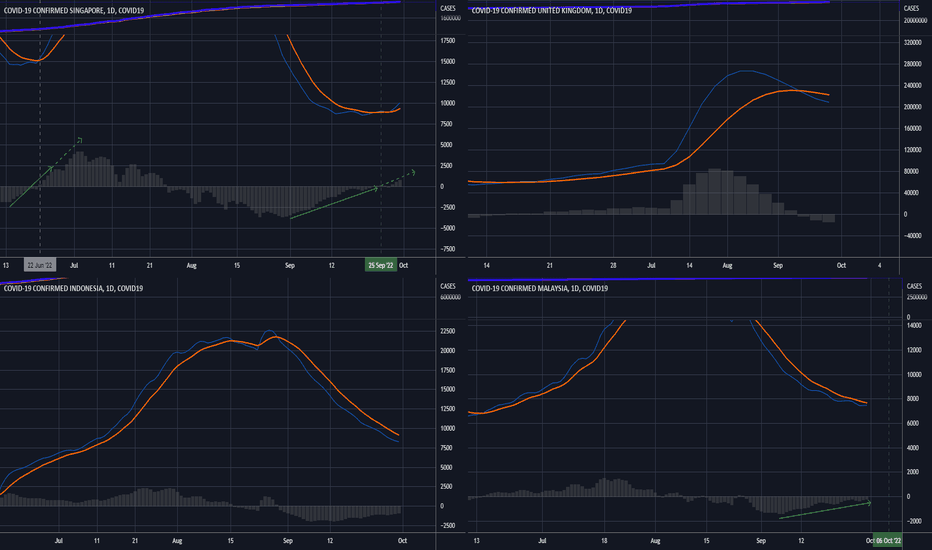Select the 06 Oct '22 date label on Malaysia timeline
This screenshot has height=550, width=932.
click(x=888, y=540)
